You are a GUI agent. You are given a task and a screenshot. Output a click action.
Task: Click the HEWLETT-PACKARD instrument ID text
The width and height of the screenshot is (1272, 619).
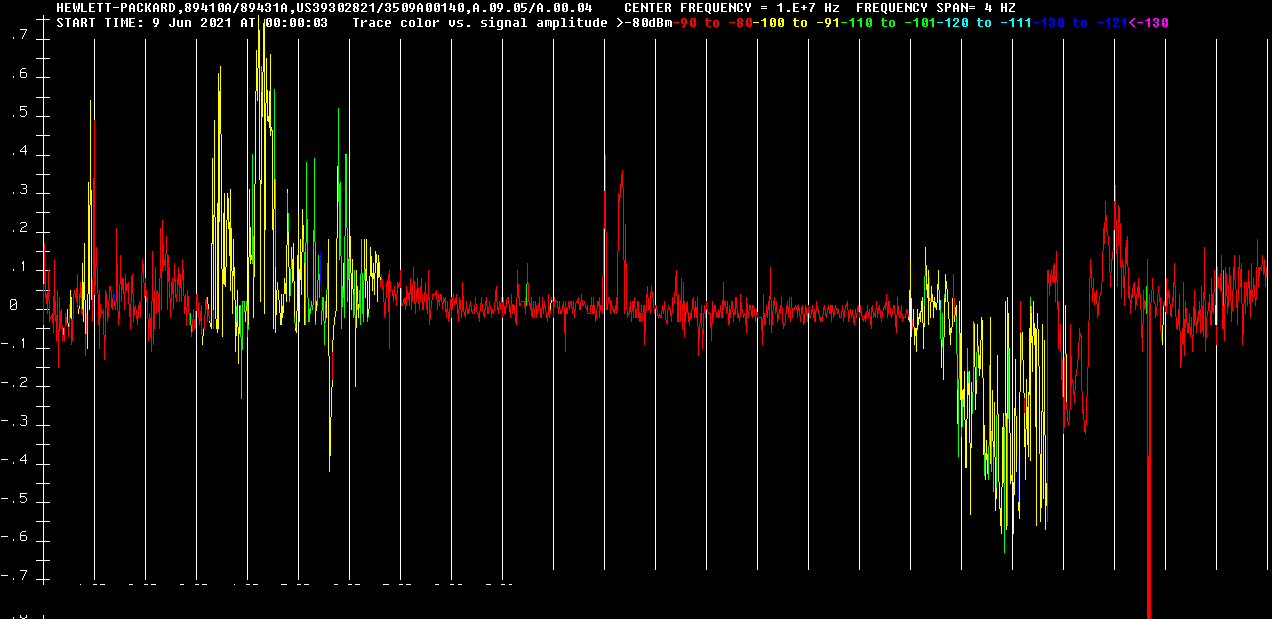pos(324,8)
